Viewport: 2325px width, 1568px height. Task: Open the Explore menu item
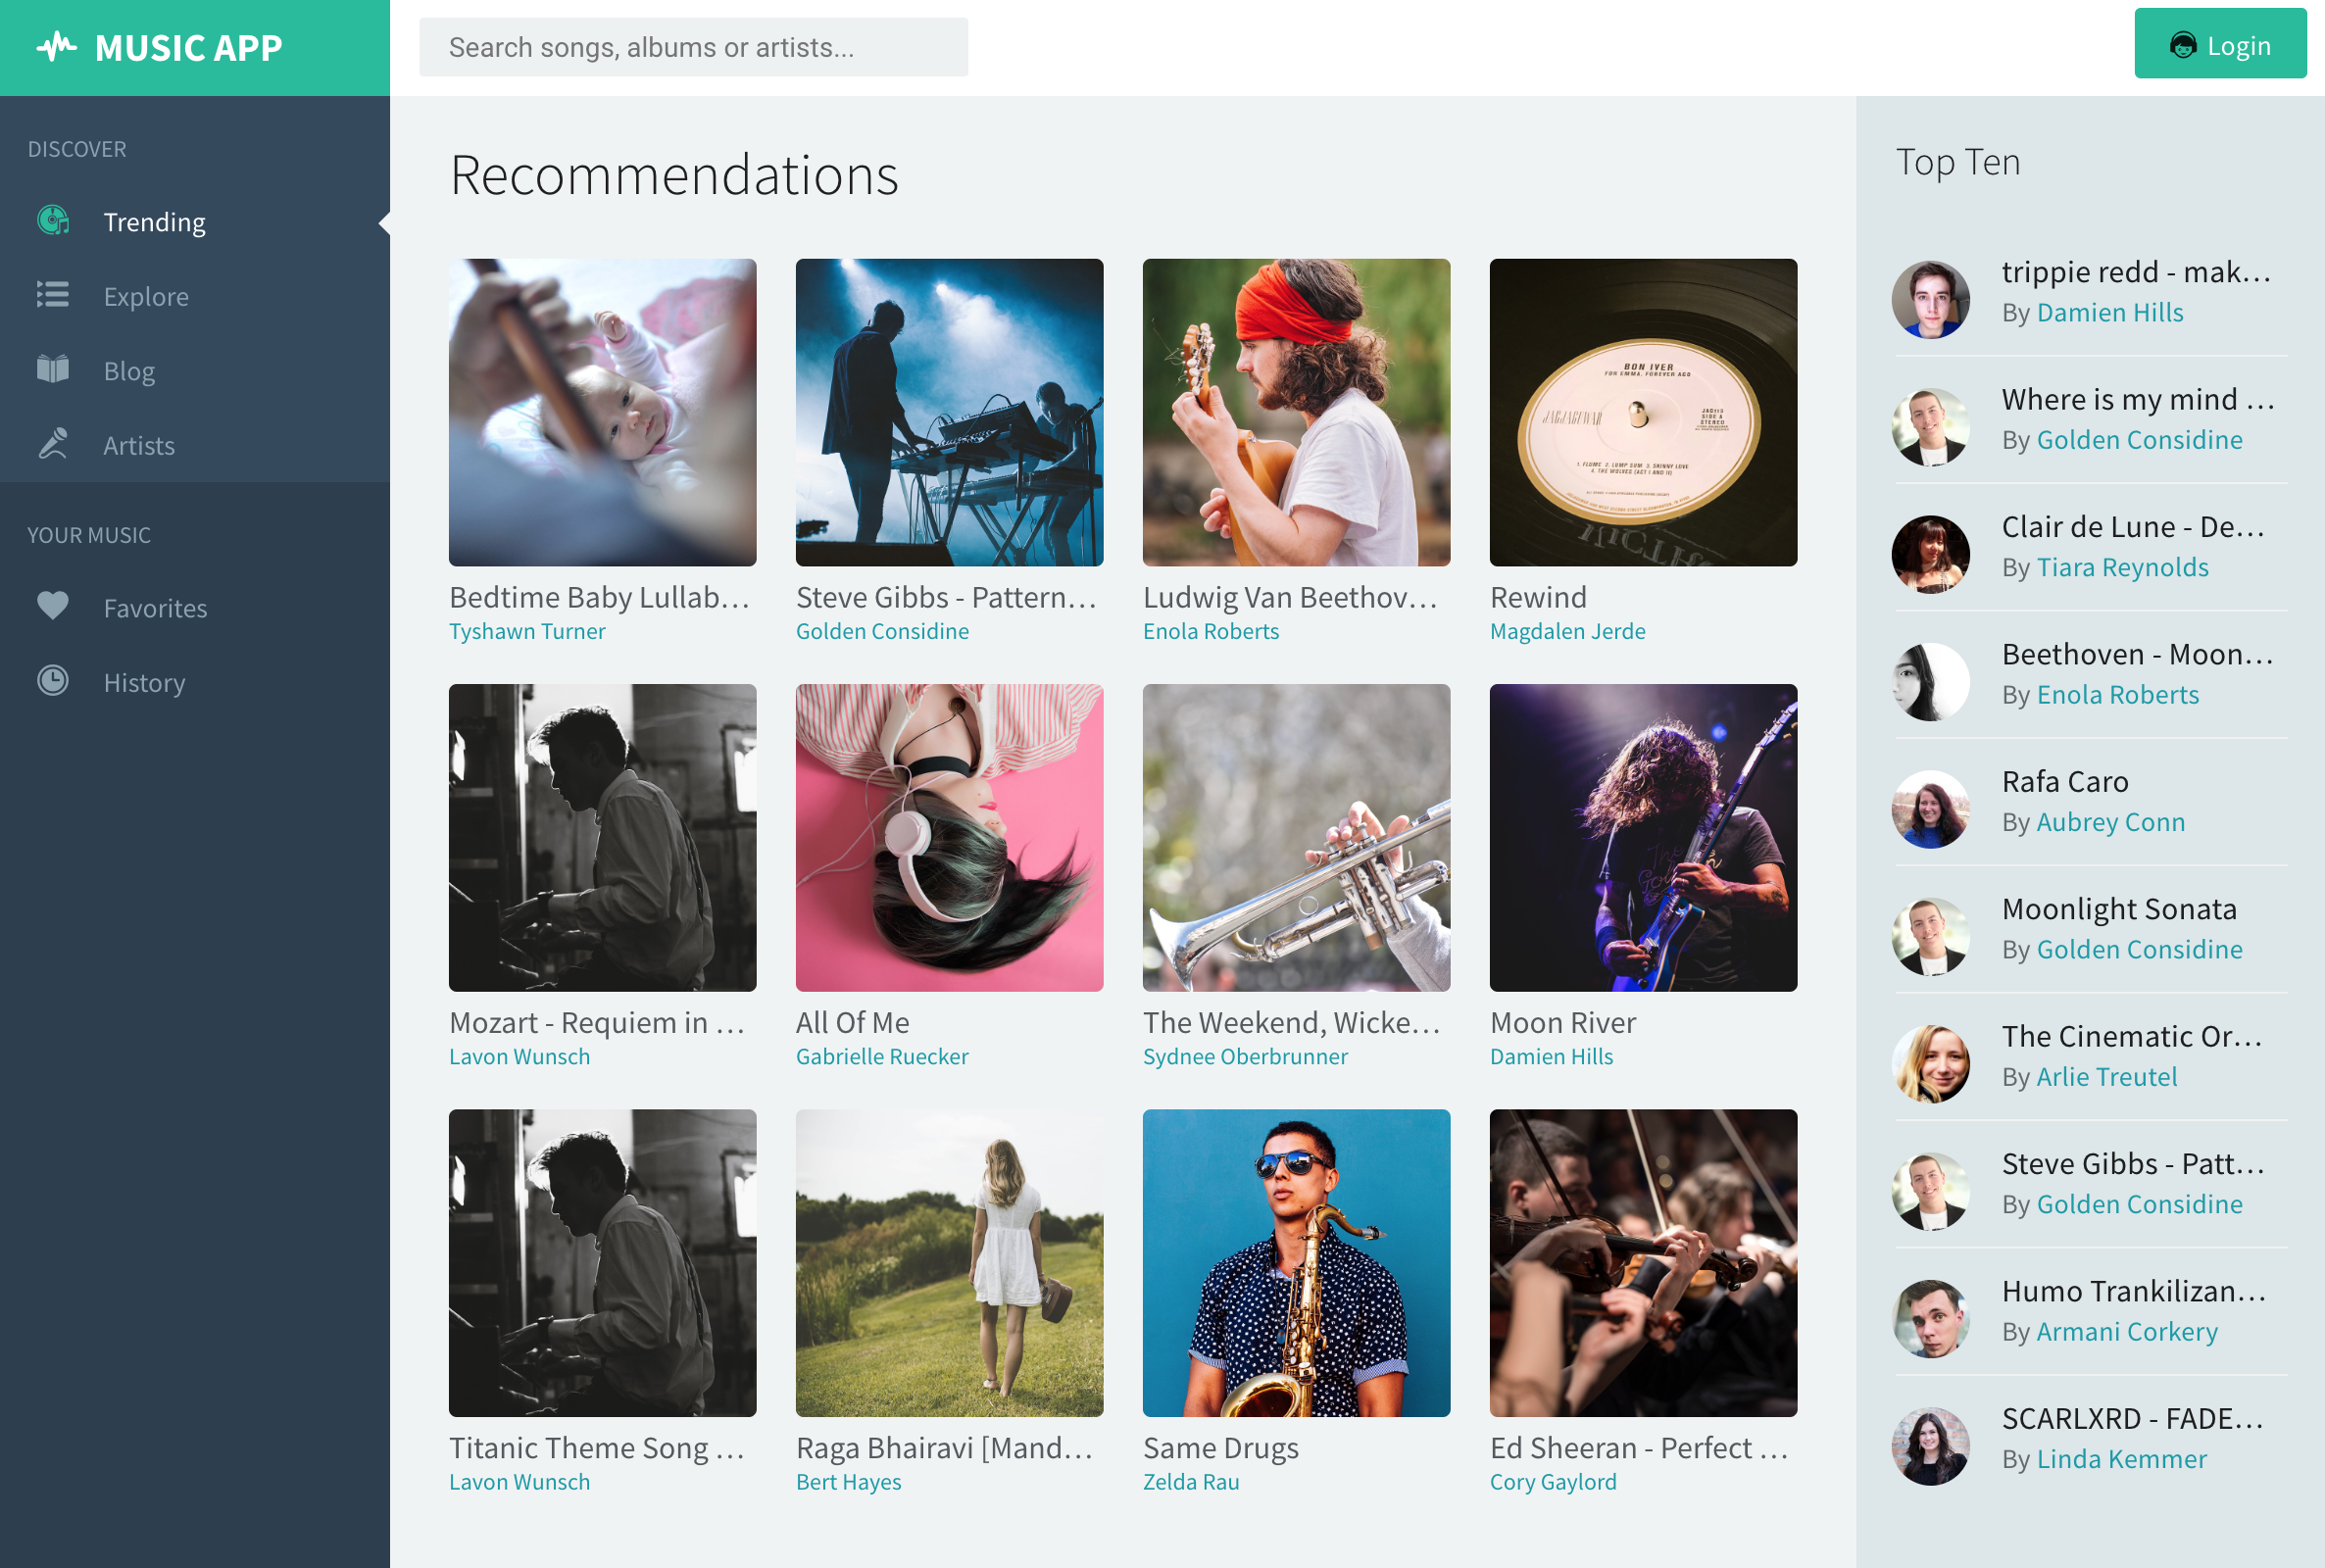(146, 297)
